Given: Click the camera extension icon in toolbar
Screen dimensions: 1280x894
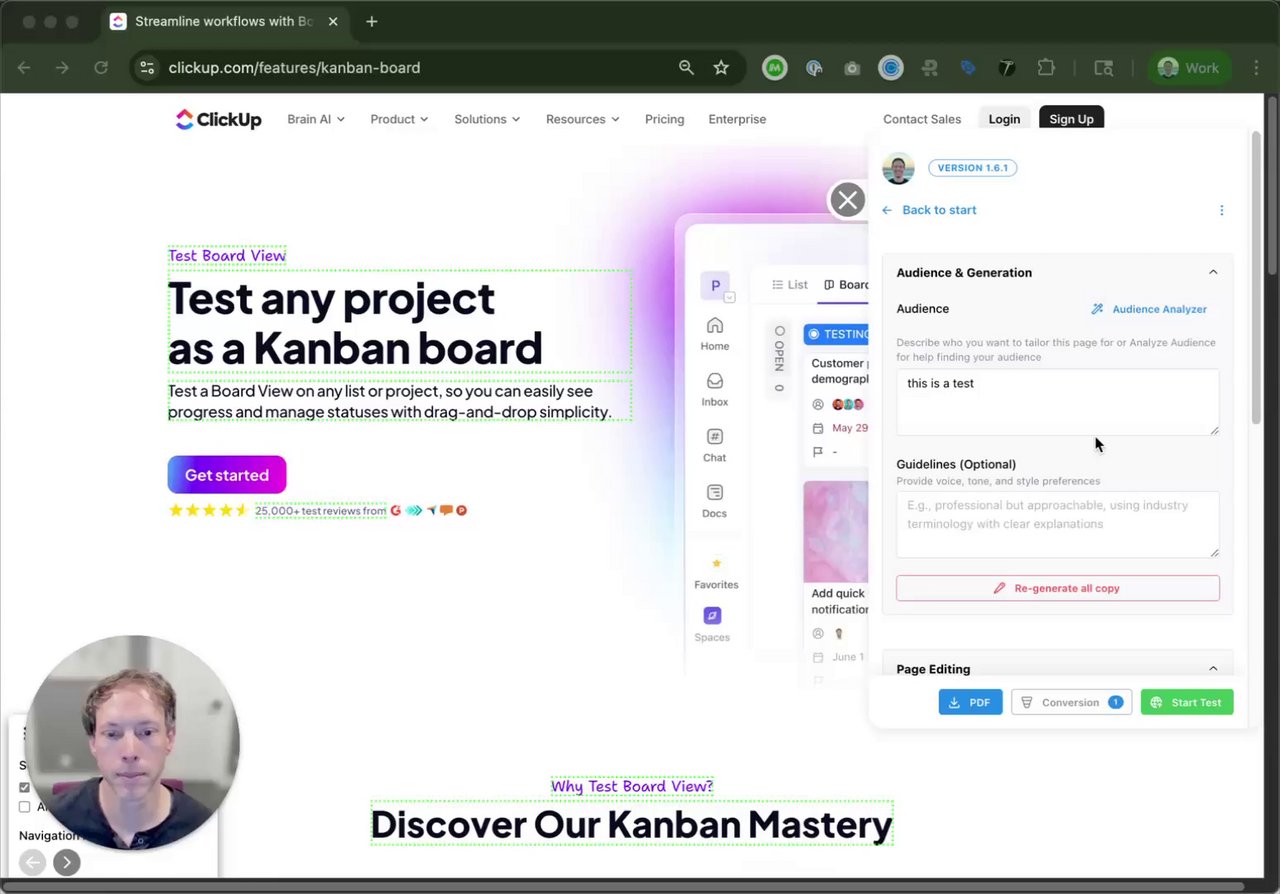Looking at the screenshot, I should tap(852, 68).
